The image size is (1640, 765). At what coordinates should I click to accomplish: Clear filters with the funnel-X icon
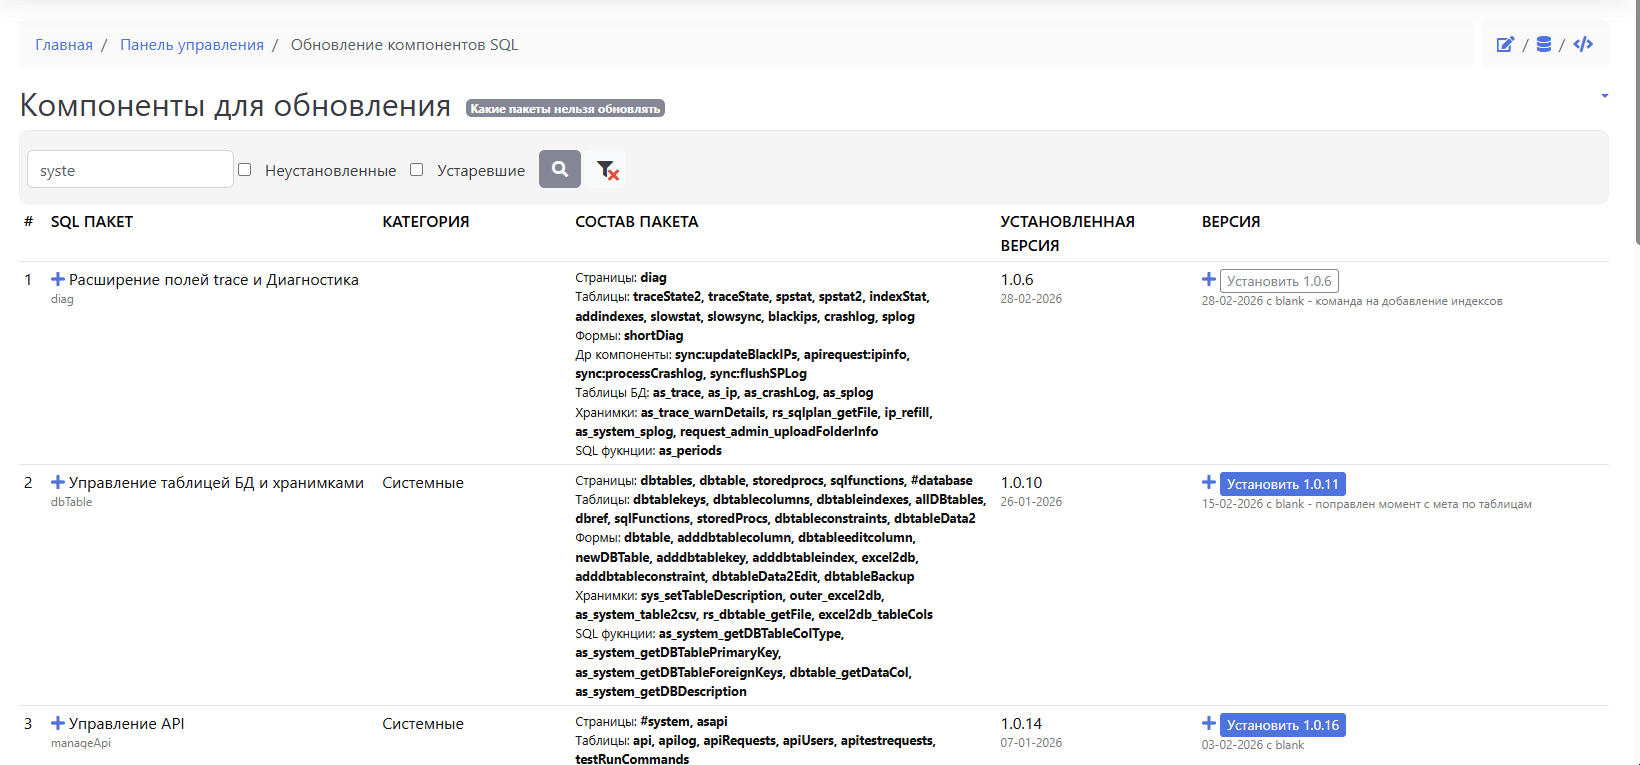pyautogui.click(x=607, y=170)
